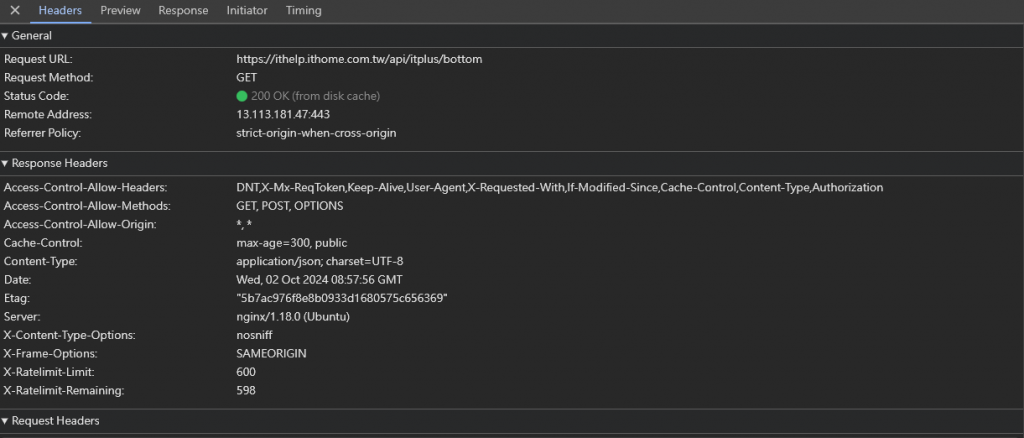The height and width of the screenshot is (438, 1024).
Task: Click the green status code indicator dot
Action: point(242,96)
